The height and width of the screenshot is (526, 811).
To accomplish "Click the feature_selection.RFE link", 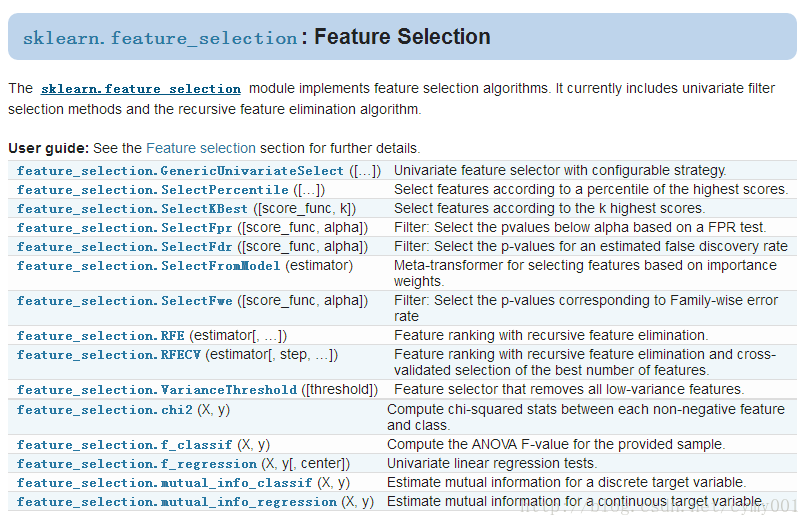I will pos(101,336).
